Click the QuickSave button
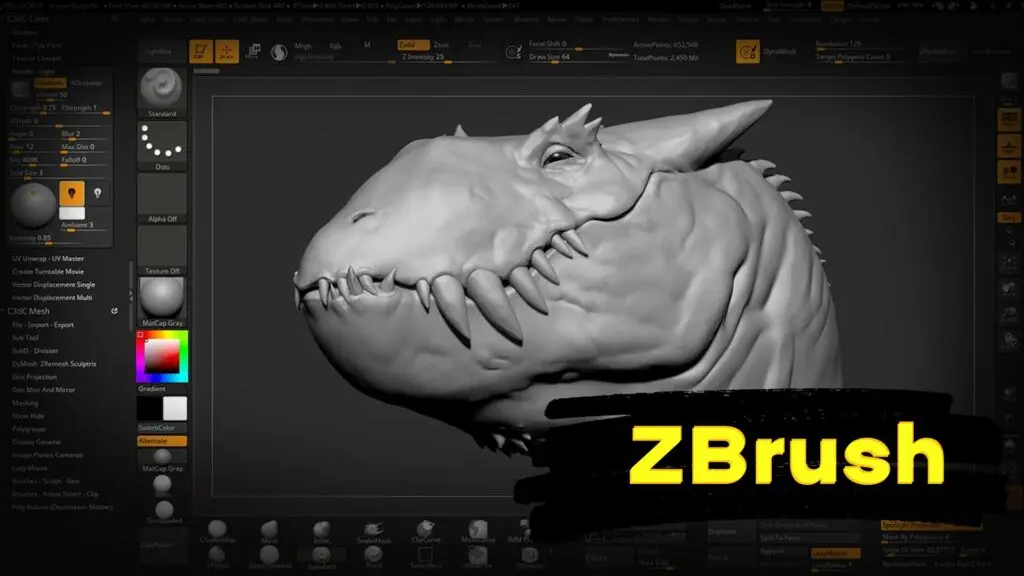Viewport: 1024px width, 576px height. (735, 6)
